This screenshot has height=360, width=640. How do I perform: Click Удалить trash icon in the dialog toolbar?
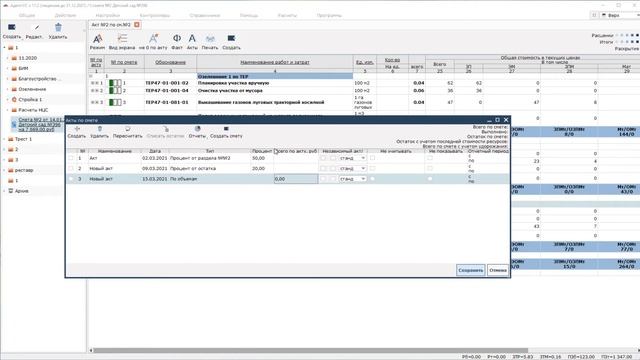point(100,129)
